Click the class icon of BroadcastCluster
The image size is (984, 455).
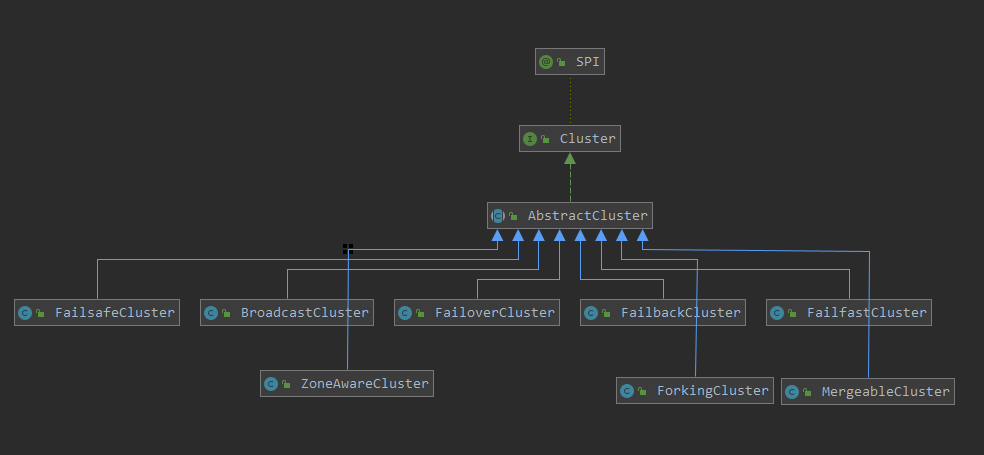point(211,313)
